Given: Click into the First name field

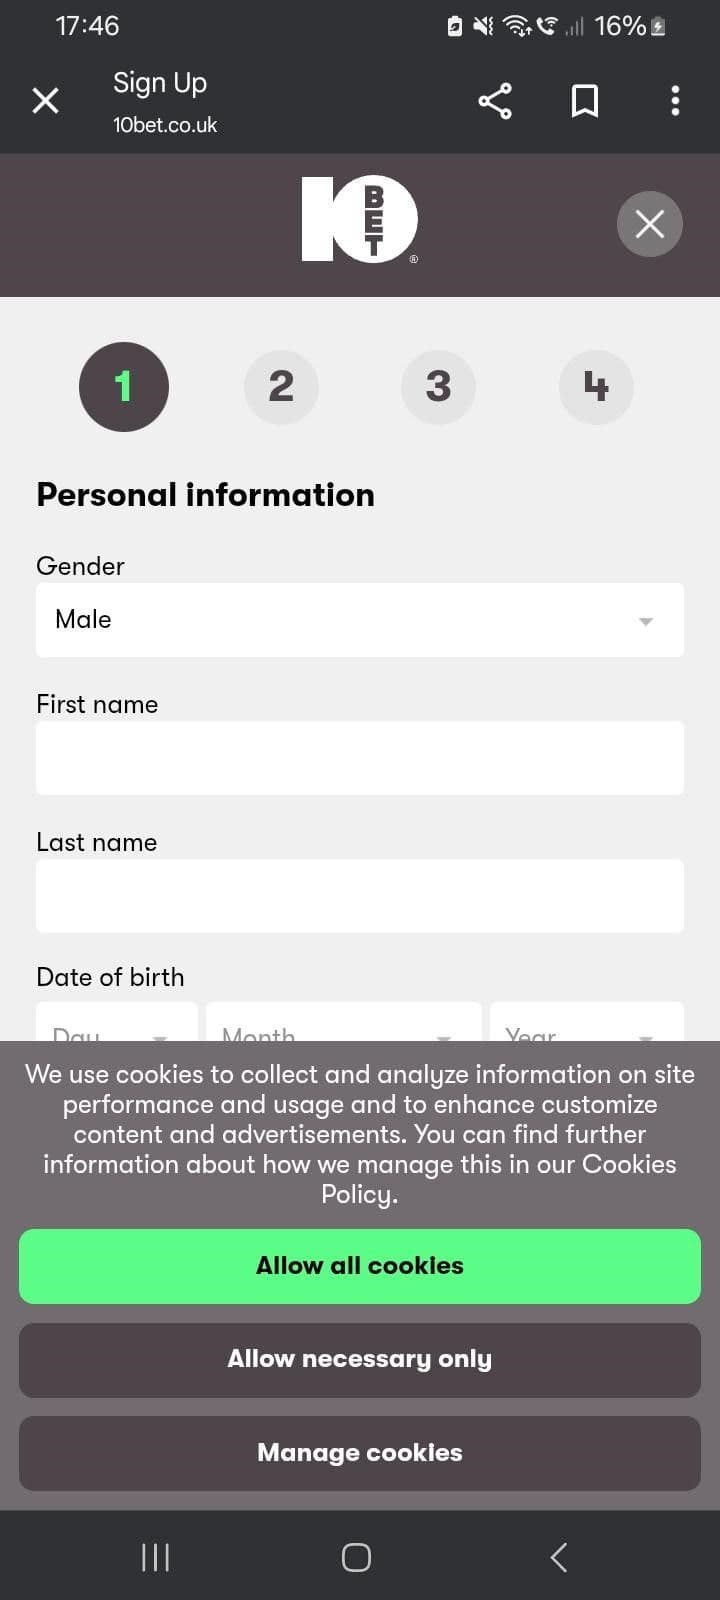Looking at the screenshot, I should (x=360, y=757).
